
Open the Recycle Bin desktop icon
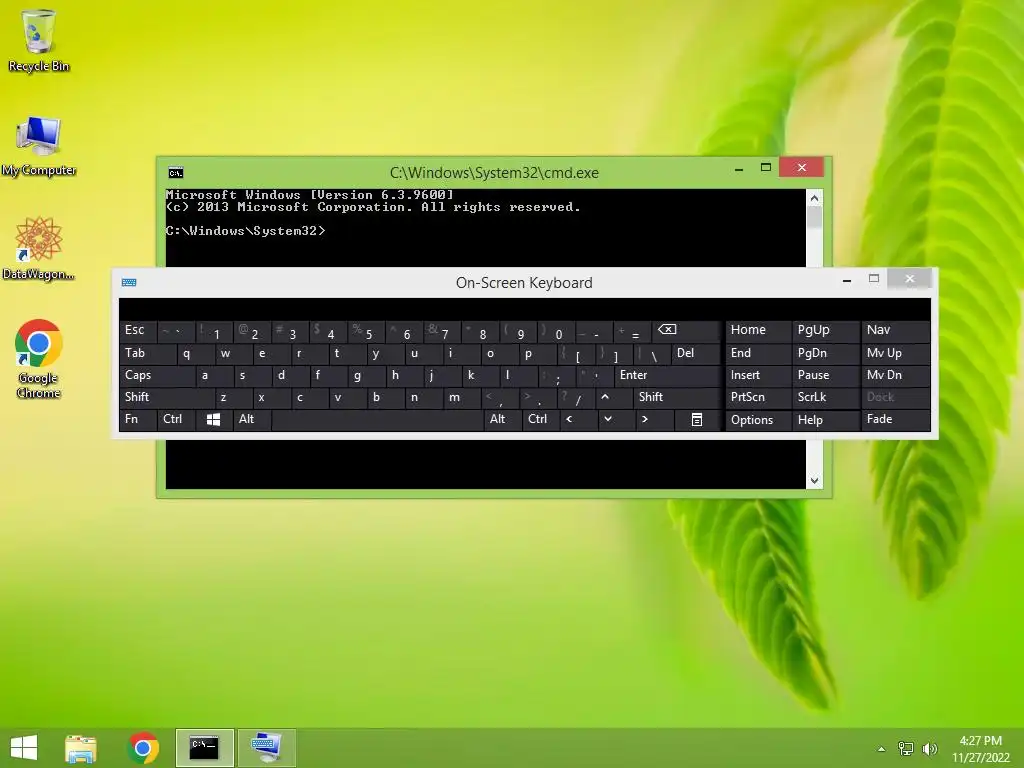click(39, 40)
